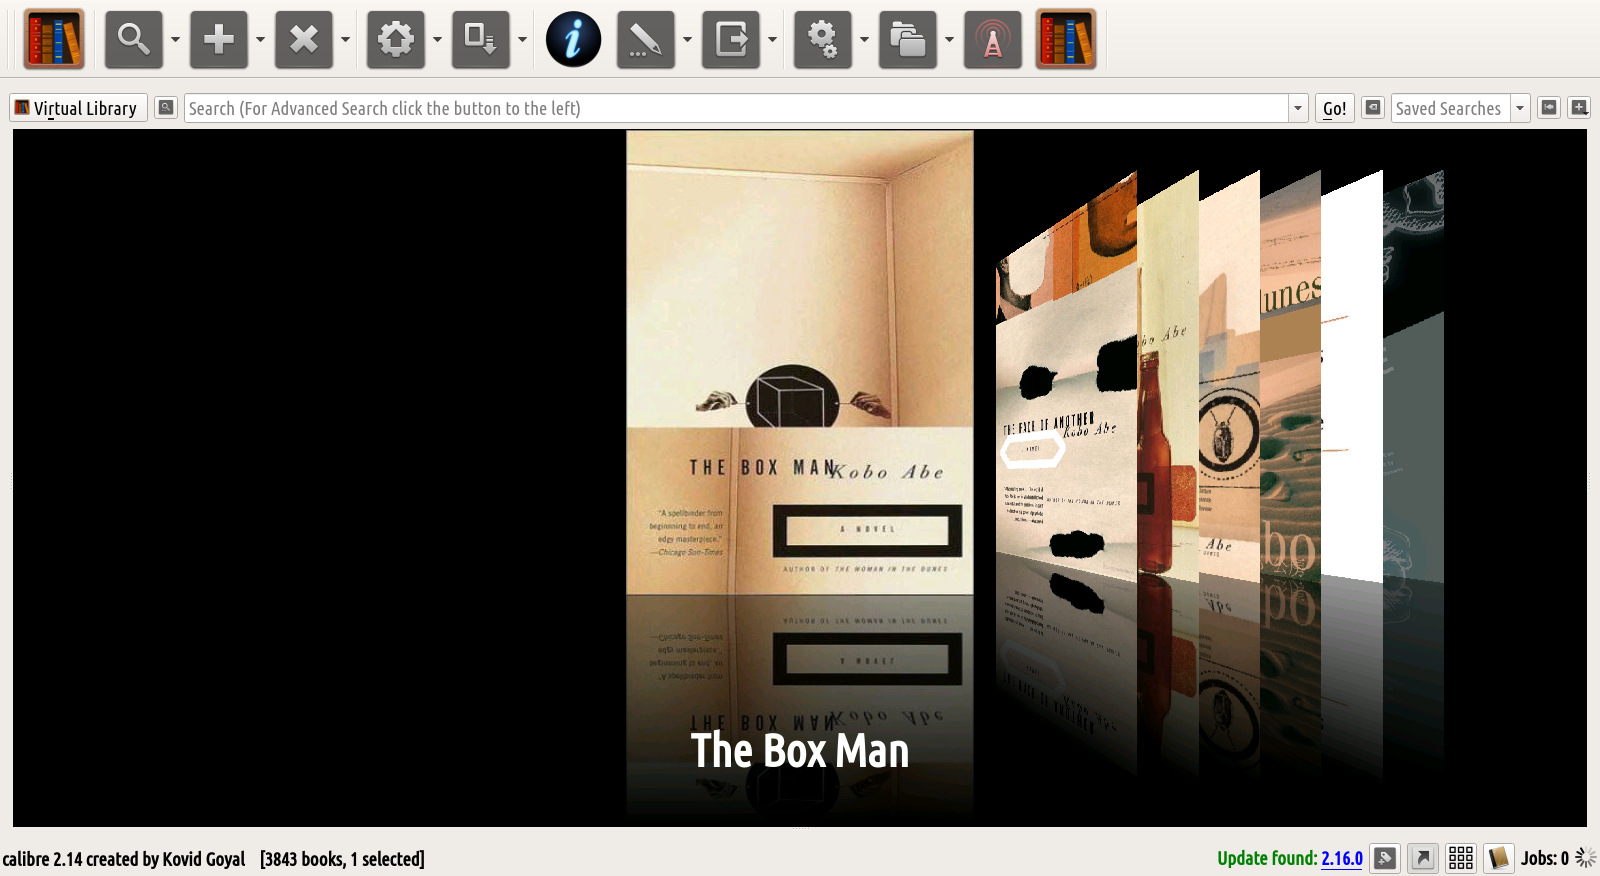This screenshot has width=1600, height=876.
Task: Click the Jobs: 0 indicator
Action: tap(1545, 858)
